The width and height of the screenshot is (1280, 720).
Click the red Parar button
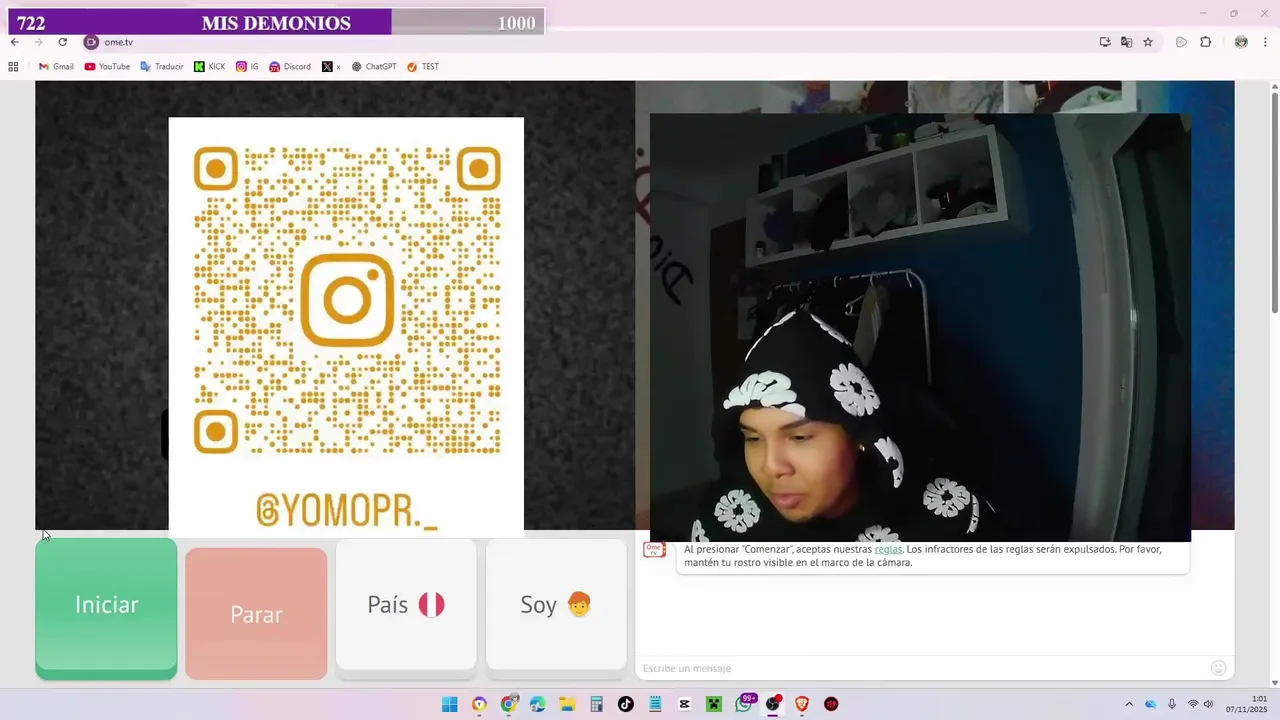coord(256,614)
